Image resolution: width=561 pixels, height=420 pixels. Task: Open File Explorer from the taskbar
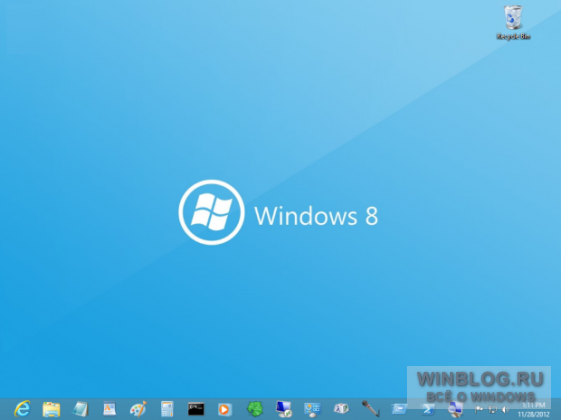click(51, 409)
